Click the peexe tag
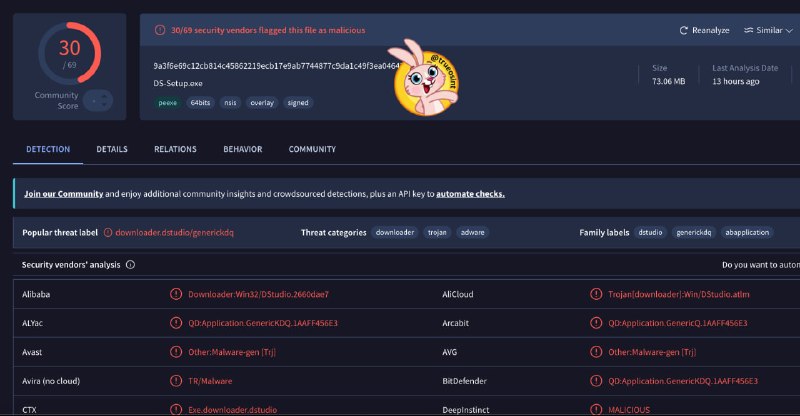The image size is (800, 416). 167,103
